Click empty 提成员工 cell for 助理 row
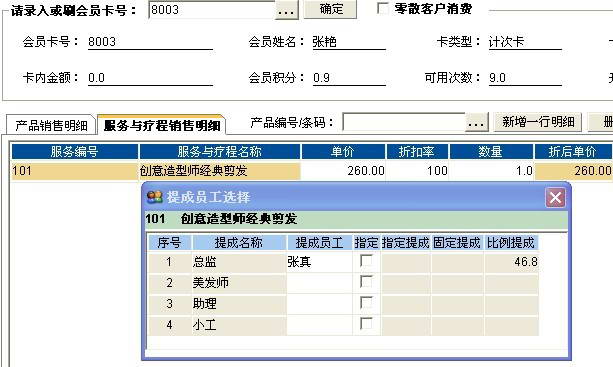Image resolution: width=613 pixels, height=367 pixels. [x=319, y=304]
